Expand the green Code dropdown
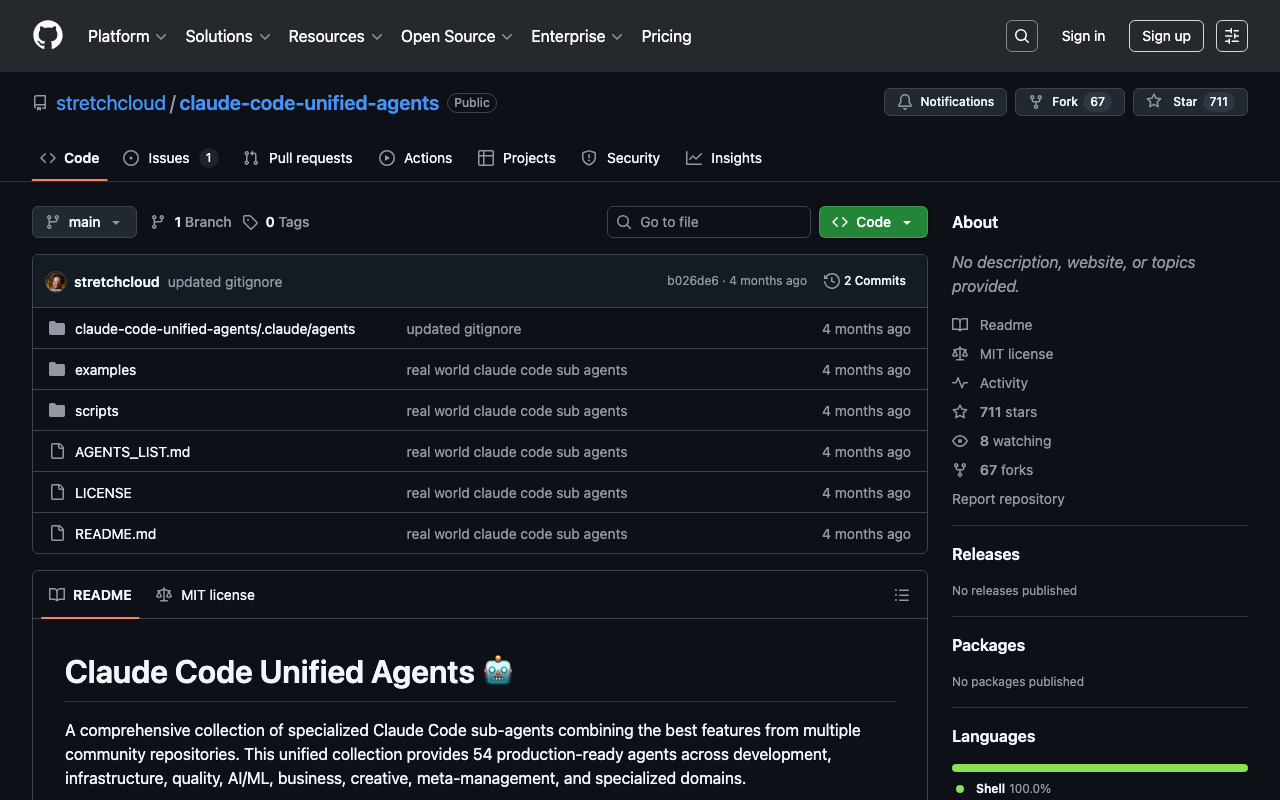Image resolution: width=1280 pixels, height=800 pixels. [873, 222]
